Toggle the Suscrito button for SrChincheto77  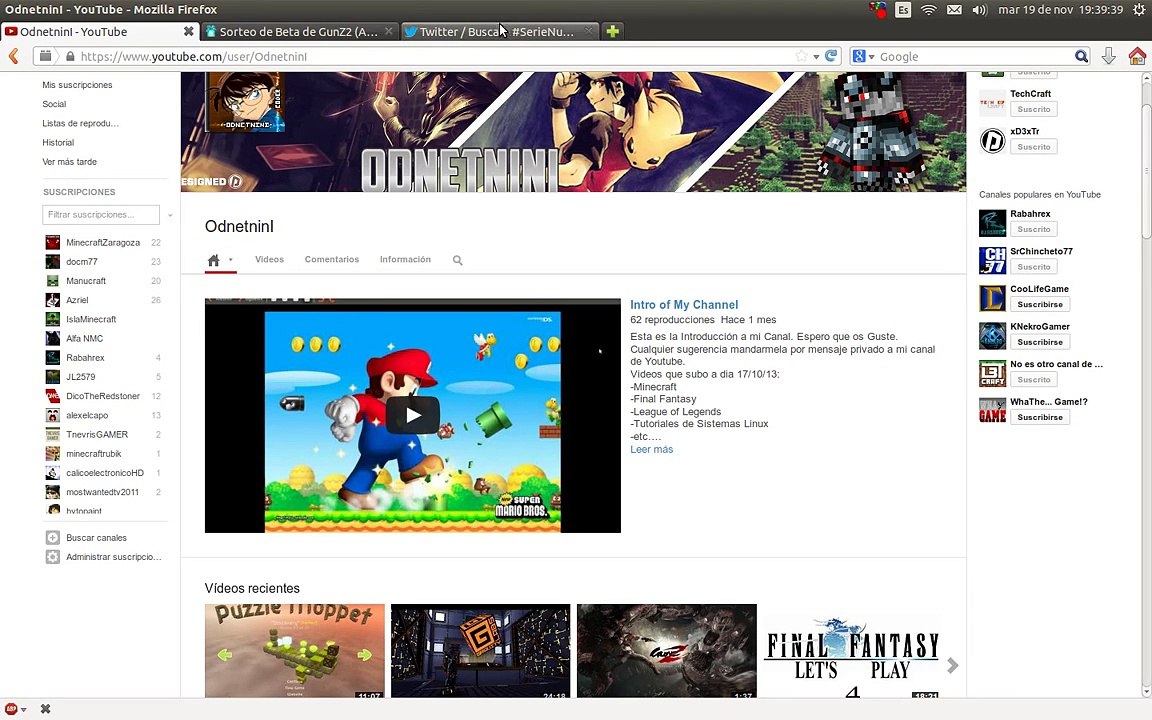coord(1034,267)
